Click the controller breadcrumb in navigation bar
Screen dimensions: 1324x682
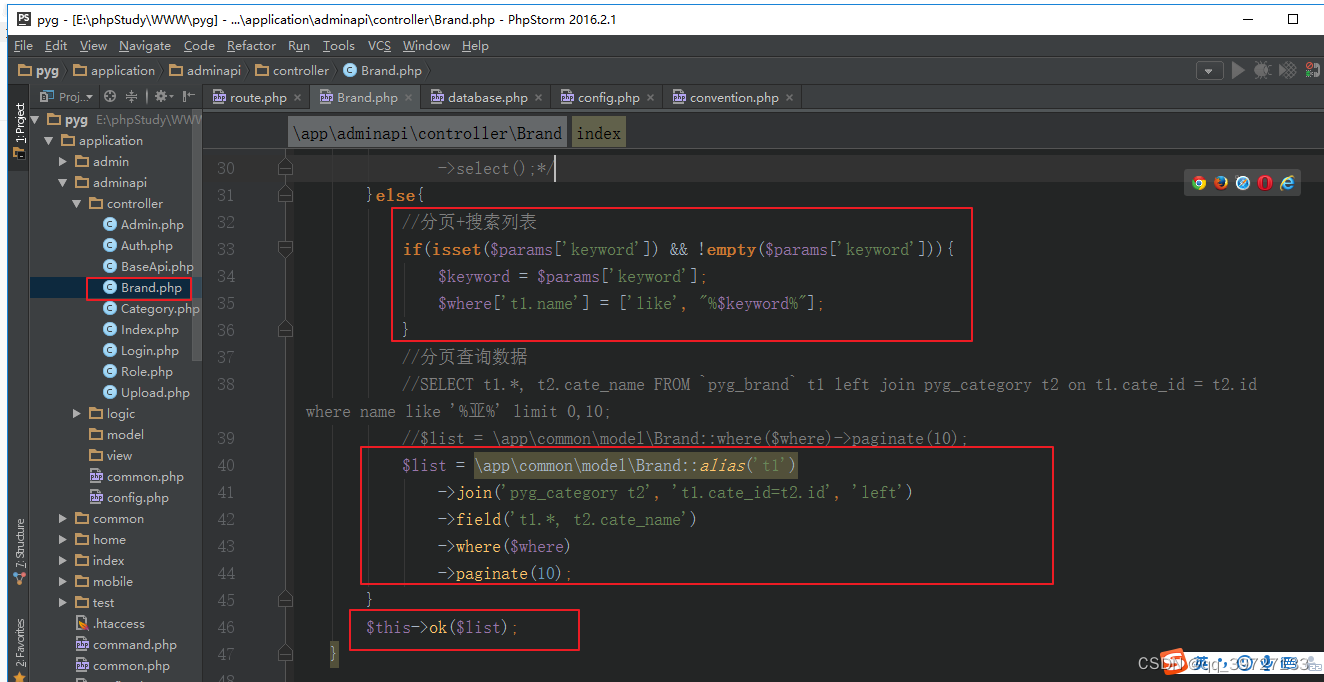tap(292, 70)
